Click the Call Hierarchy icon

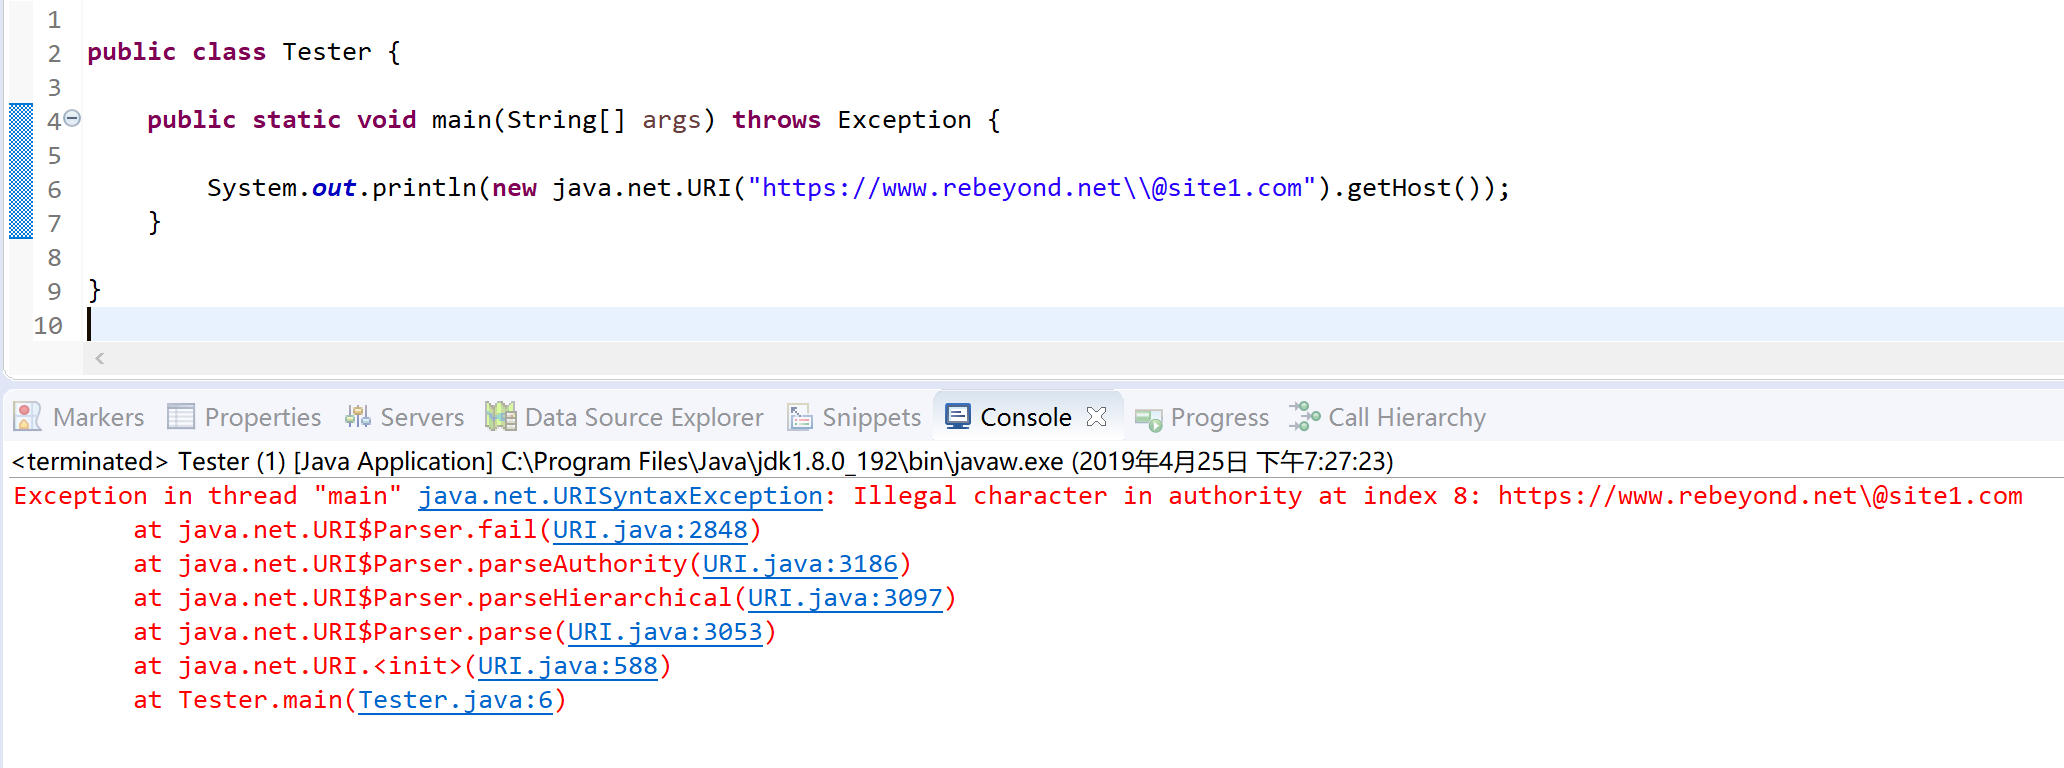(1305, 416)
